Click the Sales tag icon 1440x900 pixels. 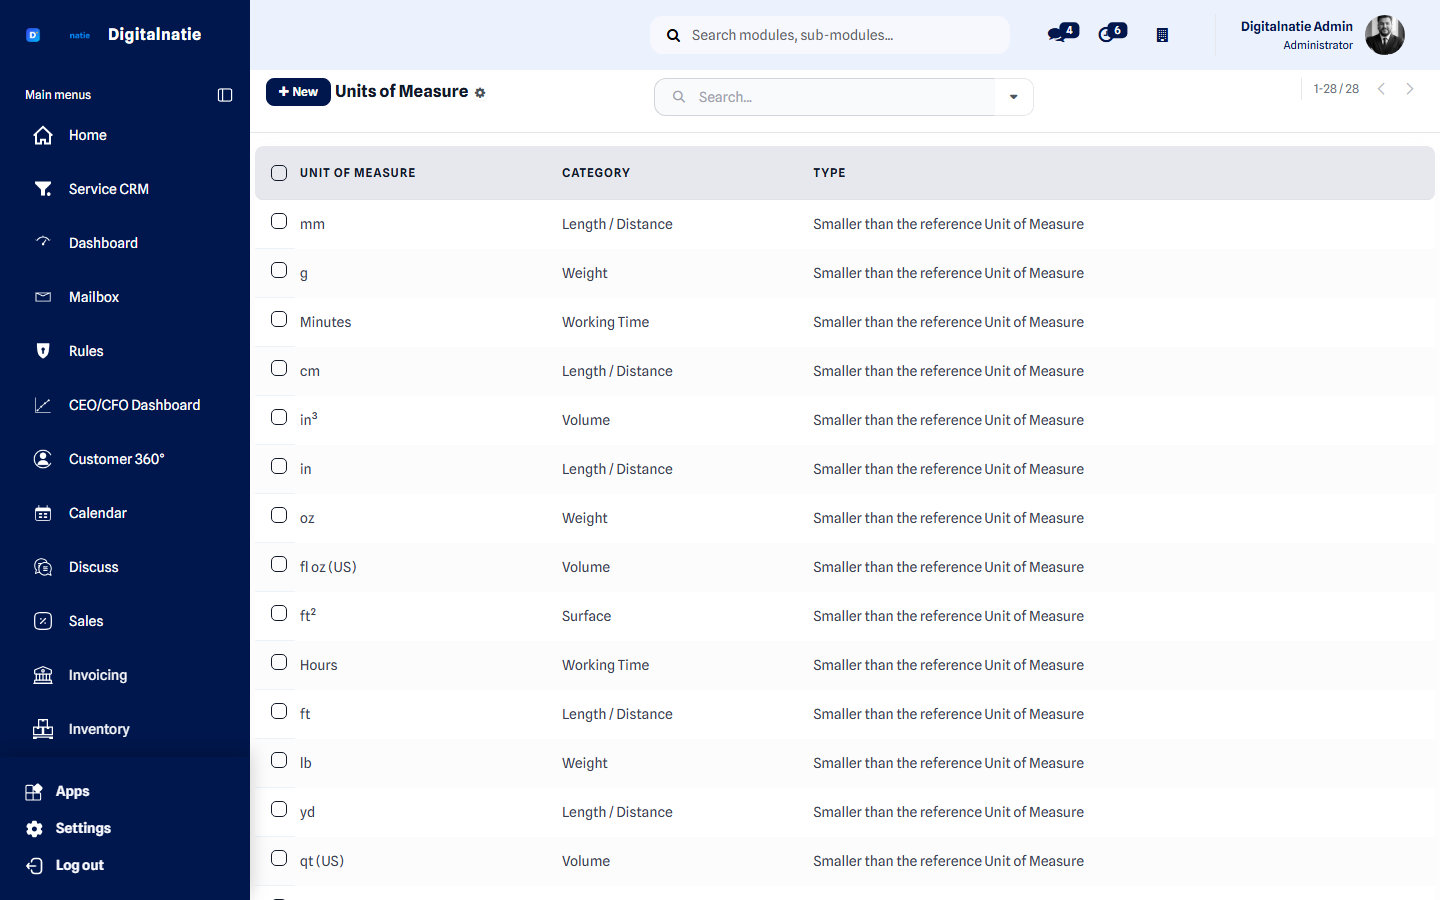coord(43,621)
